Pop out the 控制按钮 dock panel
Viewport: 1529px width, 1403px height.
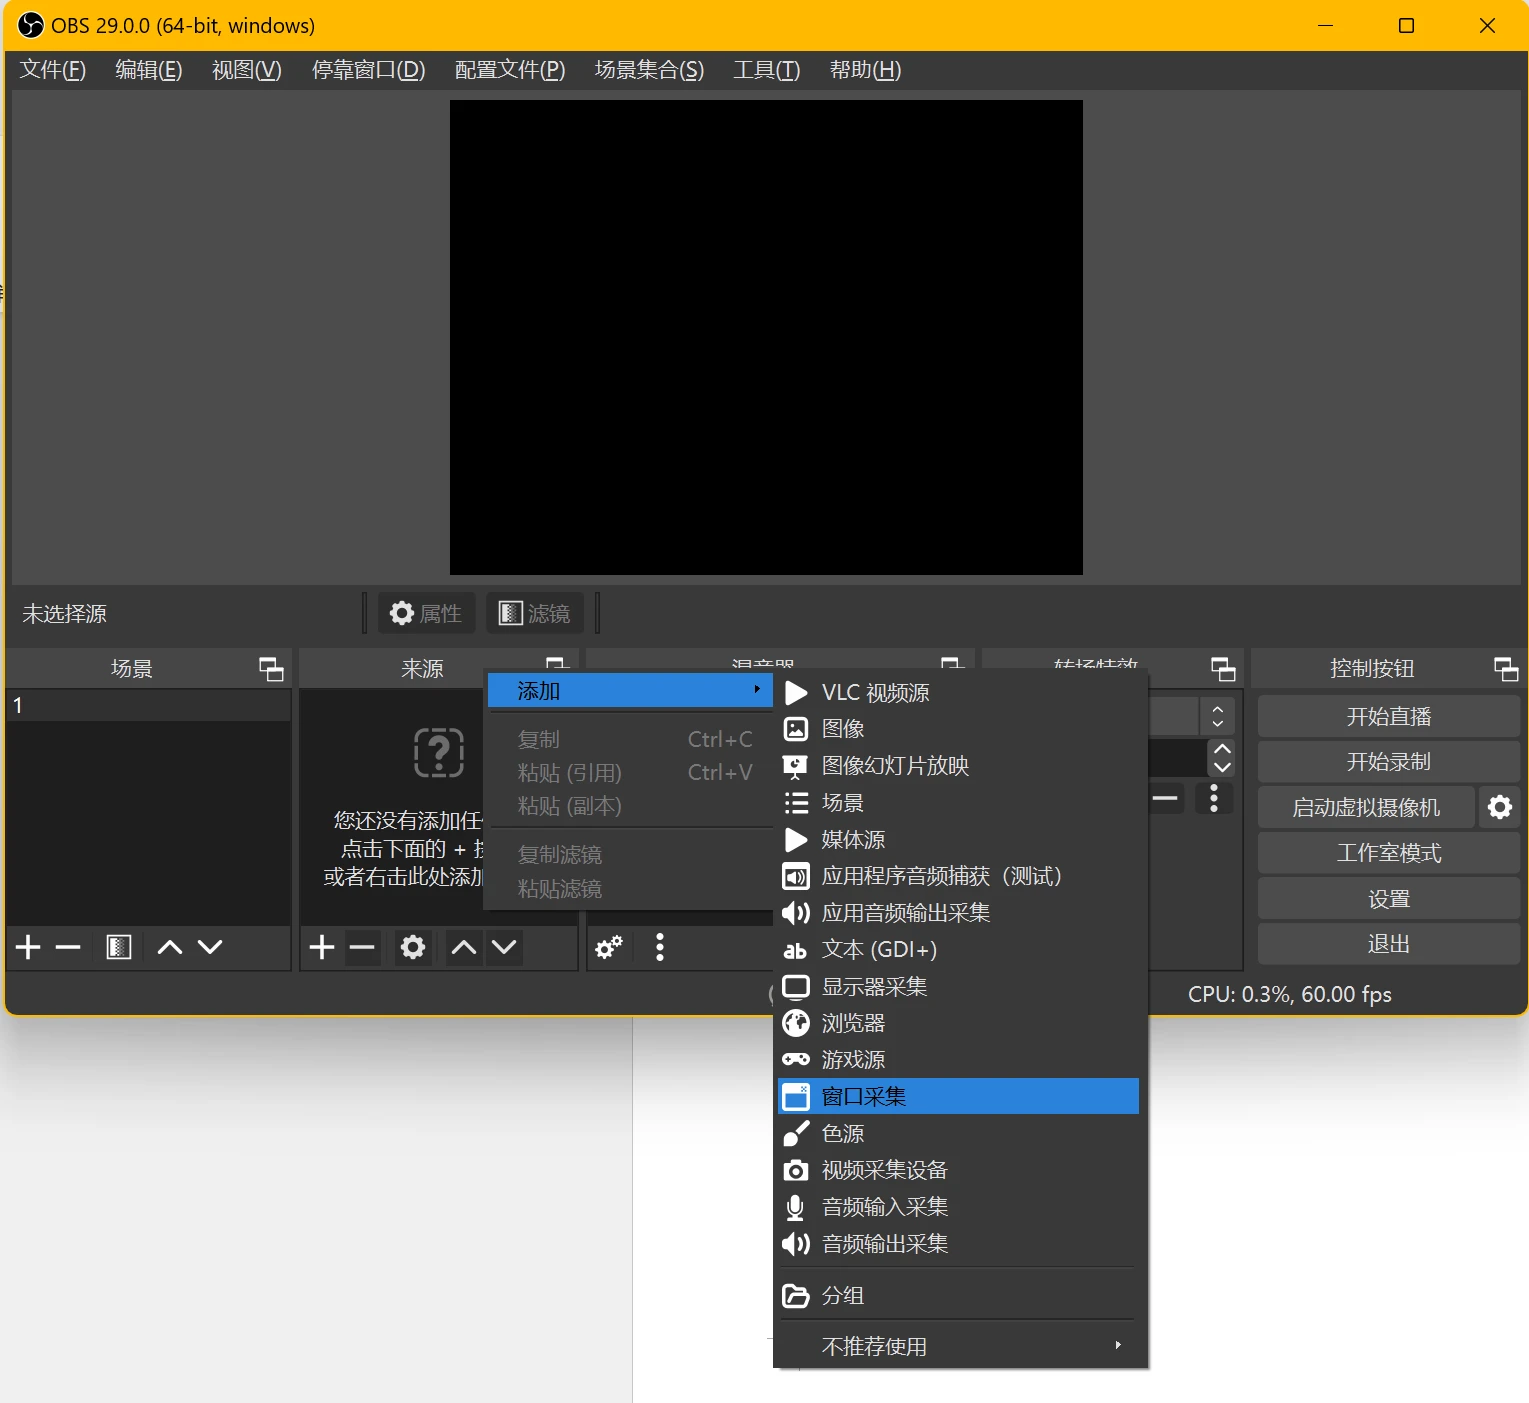click(x=1505, y=669)
